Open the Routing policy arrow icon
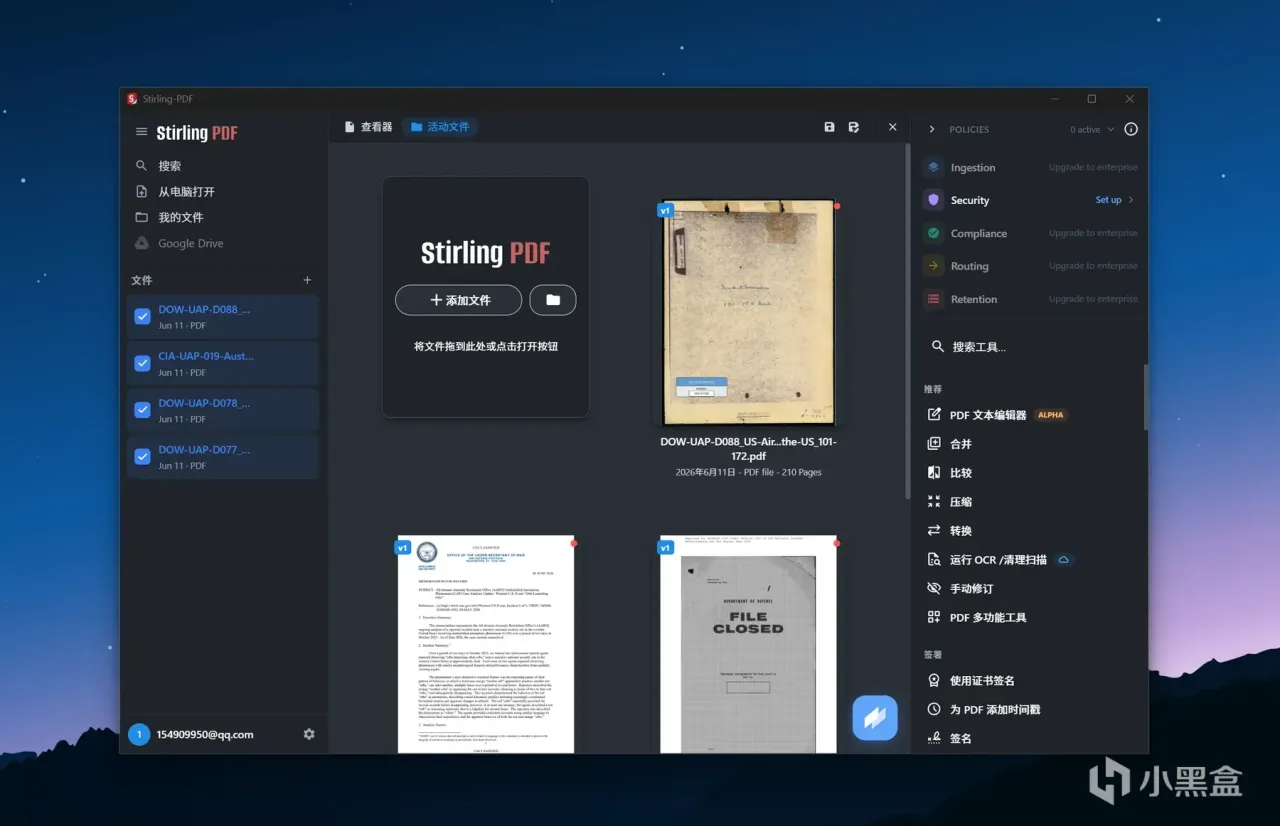The image size is (1280, 826). [933, 266]
